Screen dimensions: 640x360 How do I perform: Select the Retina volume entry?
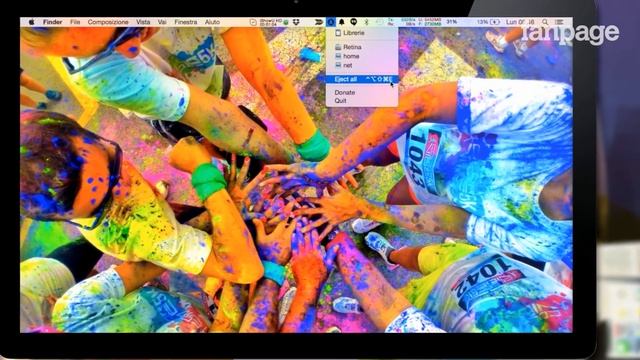click(x=362, y=47)
